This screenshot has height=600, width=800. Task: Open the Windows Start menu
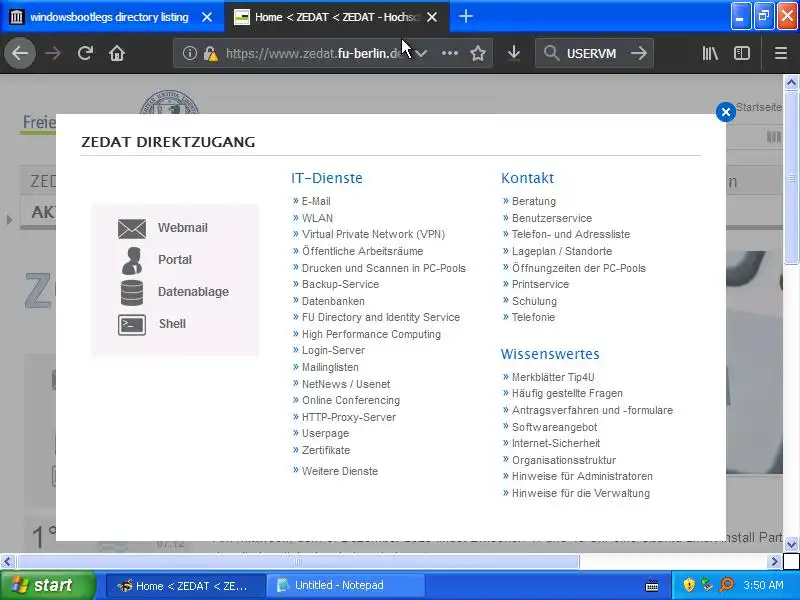48,585
